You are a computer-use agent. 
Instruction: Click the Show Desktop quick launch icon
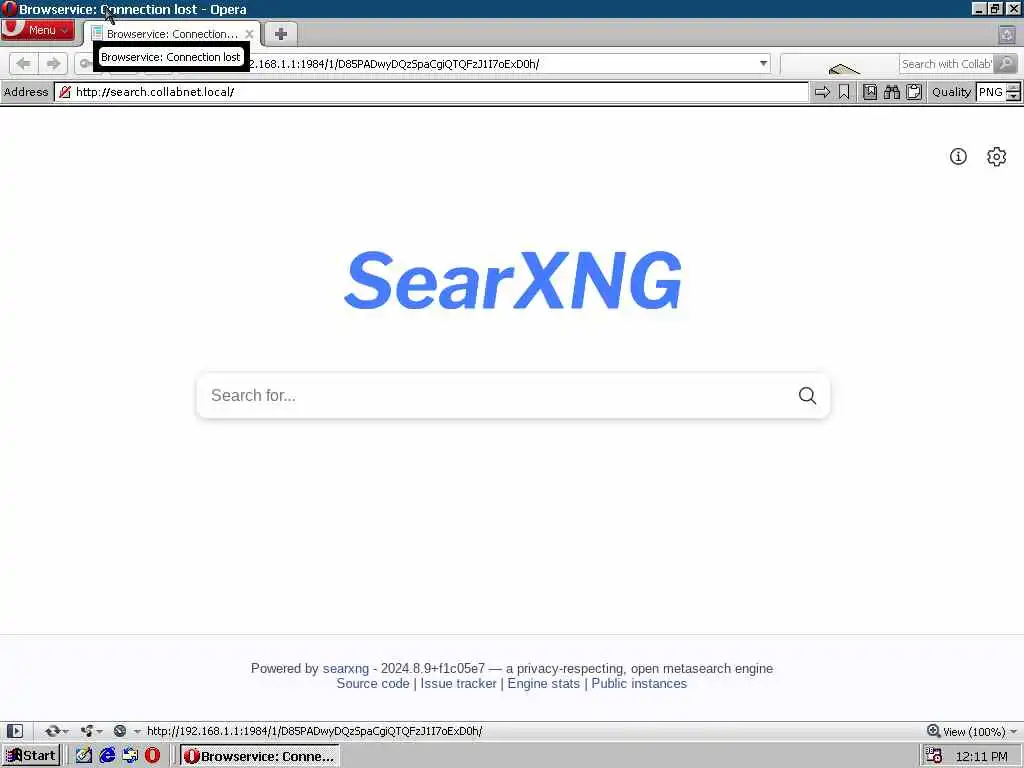(x=130, y=756)
